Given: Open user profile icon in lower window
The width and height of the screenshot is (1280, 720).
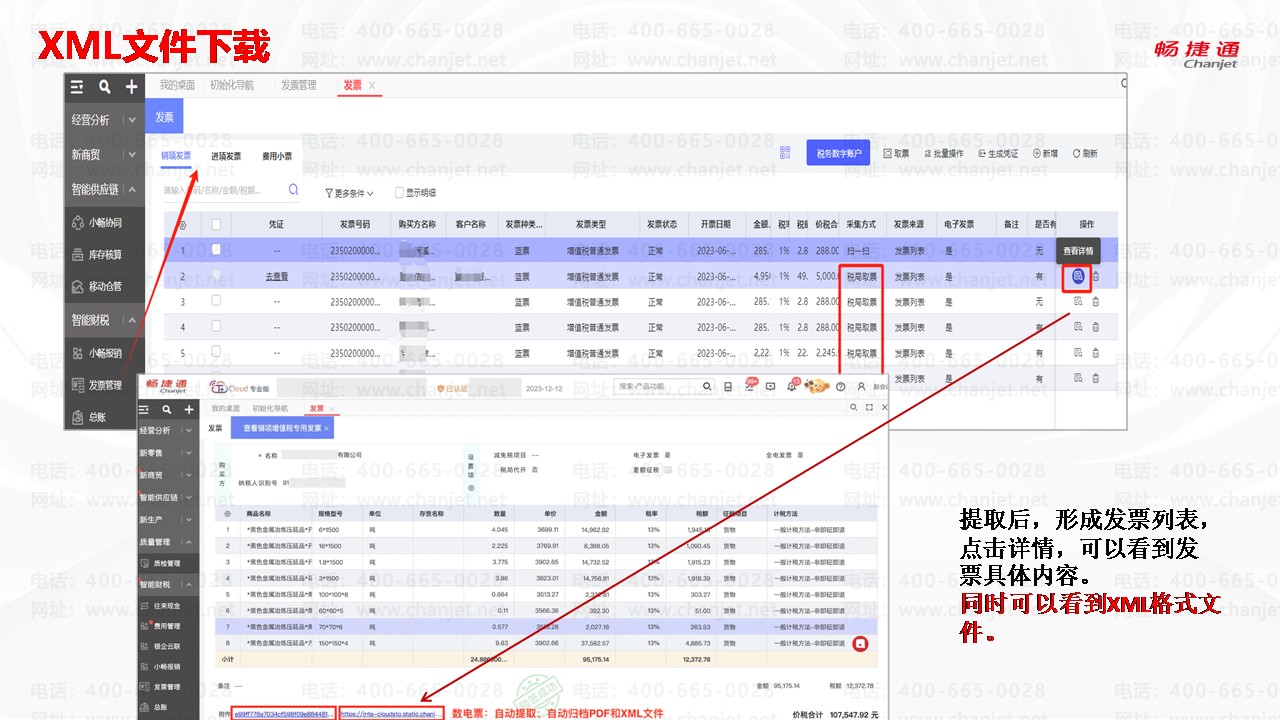Looking at the screenshot, I should point(861,387).
